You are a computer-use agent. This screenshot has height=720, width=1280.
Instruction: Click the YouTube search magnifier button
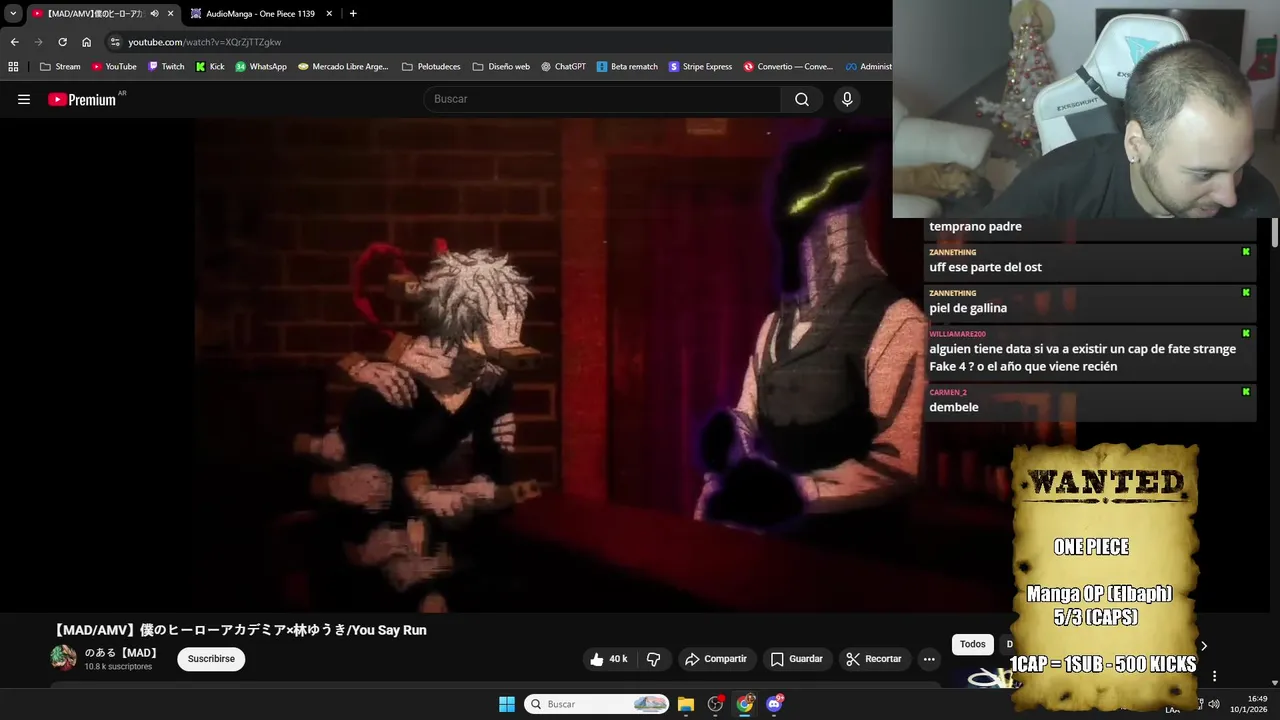[802, 99]
